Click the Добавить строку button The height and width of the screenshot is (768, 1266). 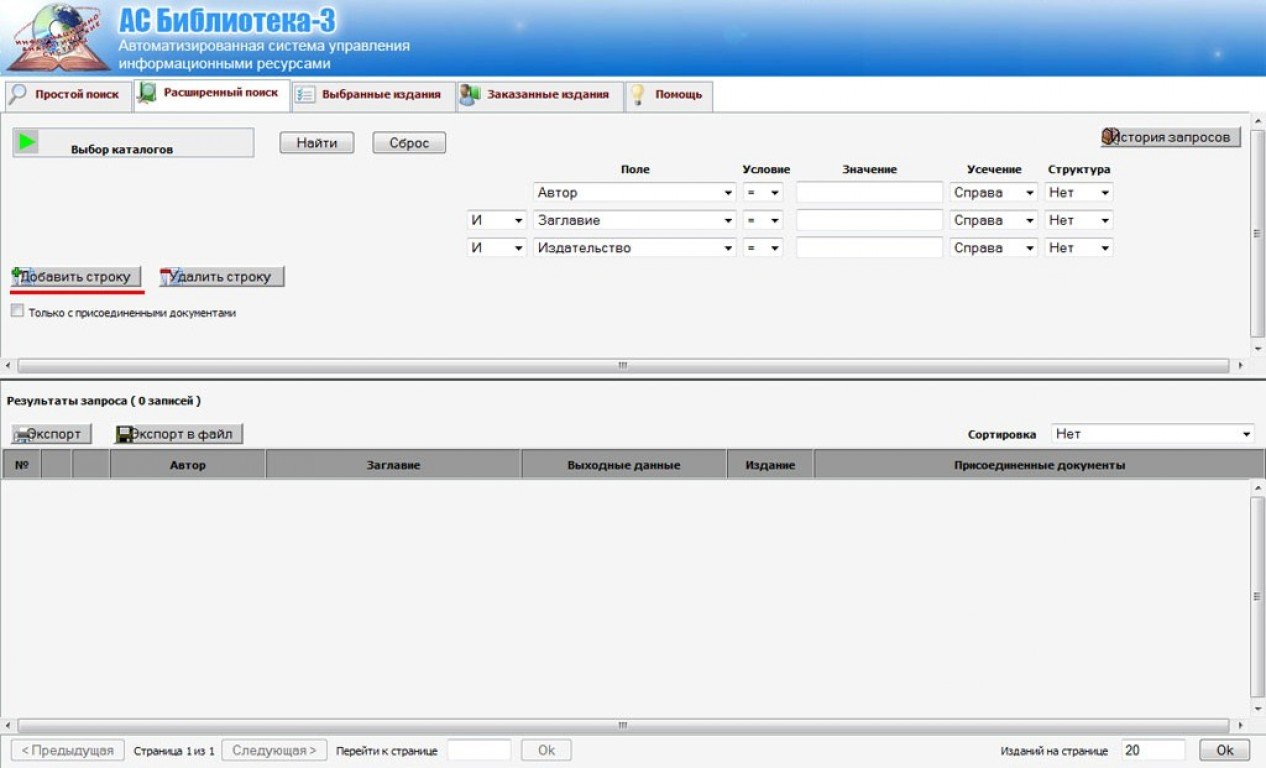pyautogui.click(x=77, y=277)
